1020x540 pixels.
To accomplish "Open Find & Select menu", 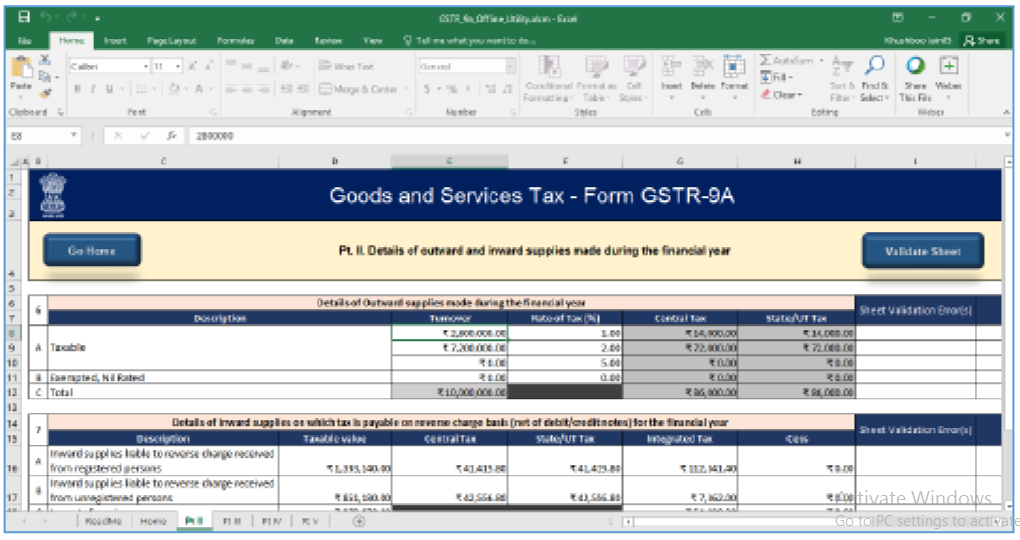I will coord(874,78).
